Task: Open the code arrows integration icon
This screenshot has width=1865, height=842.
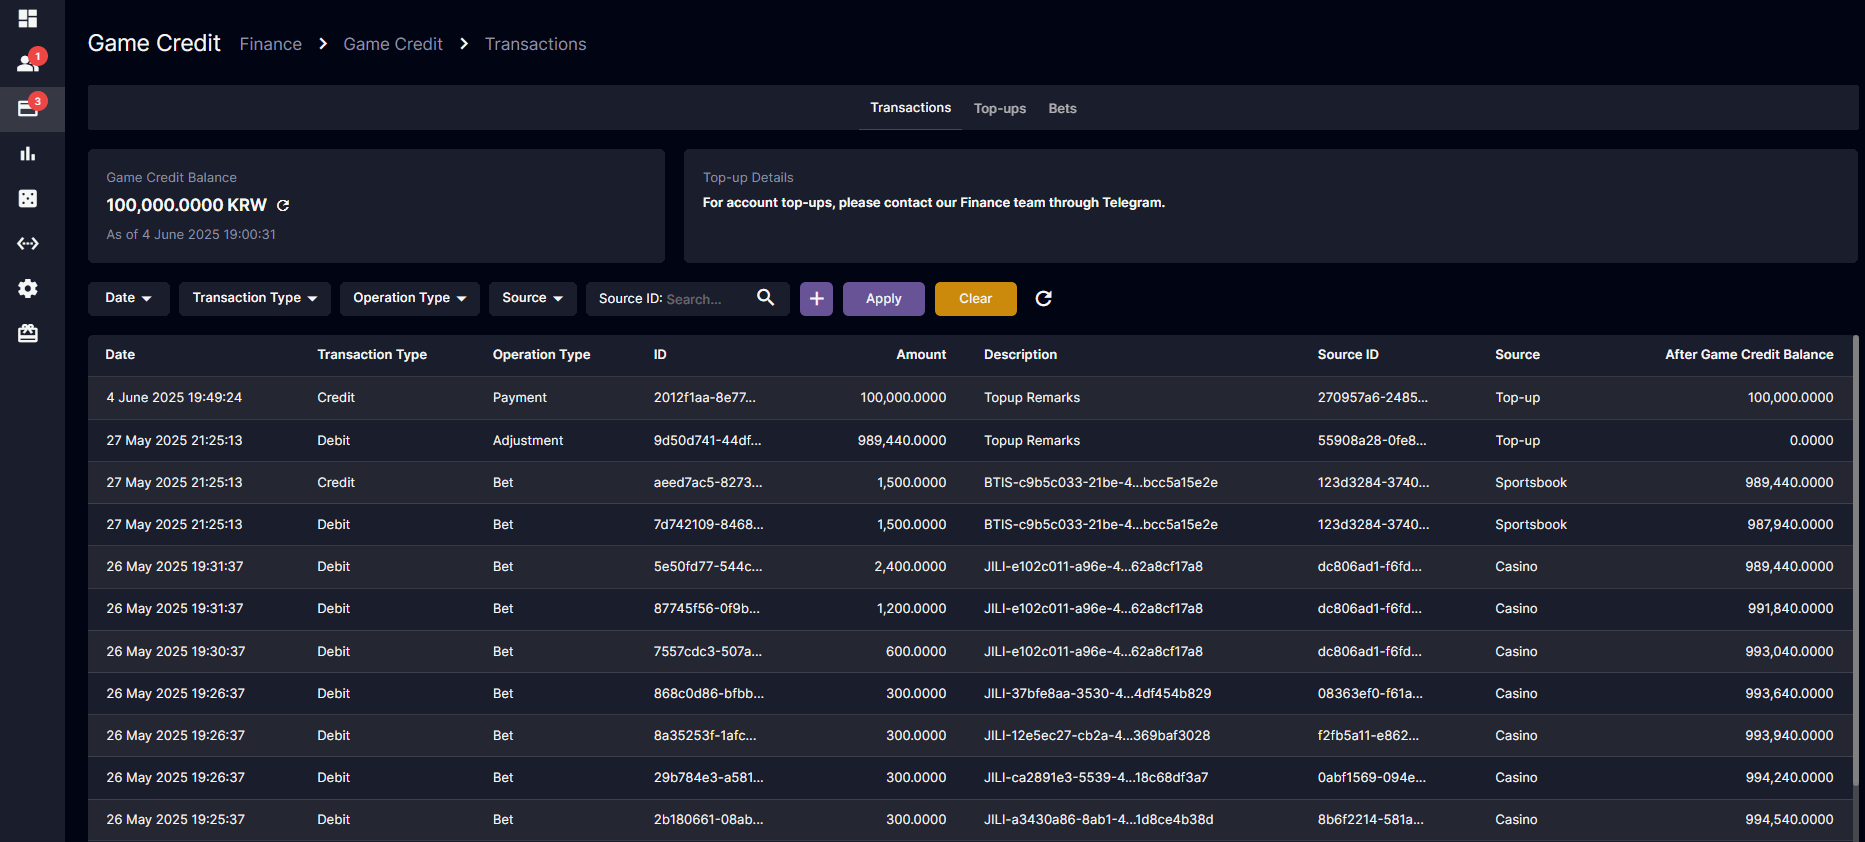Action: (28, 243)
